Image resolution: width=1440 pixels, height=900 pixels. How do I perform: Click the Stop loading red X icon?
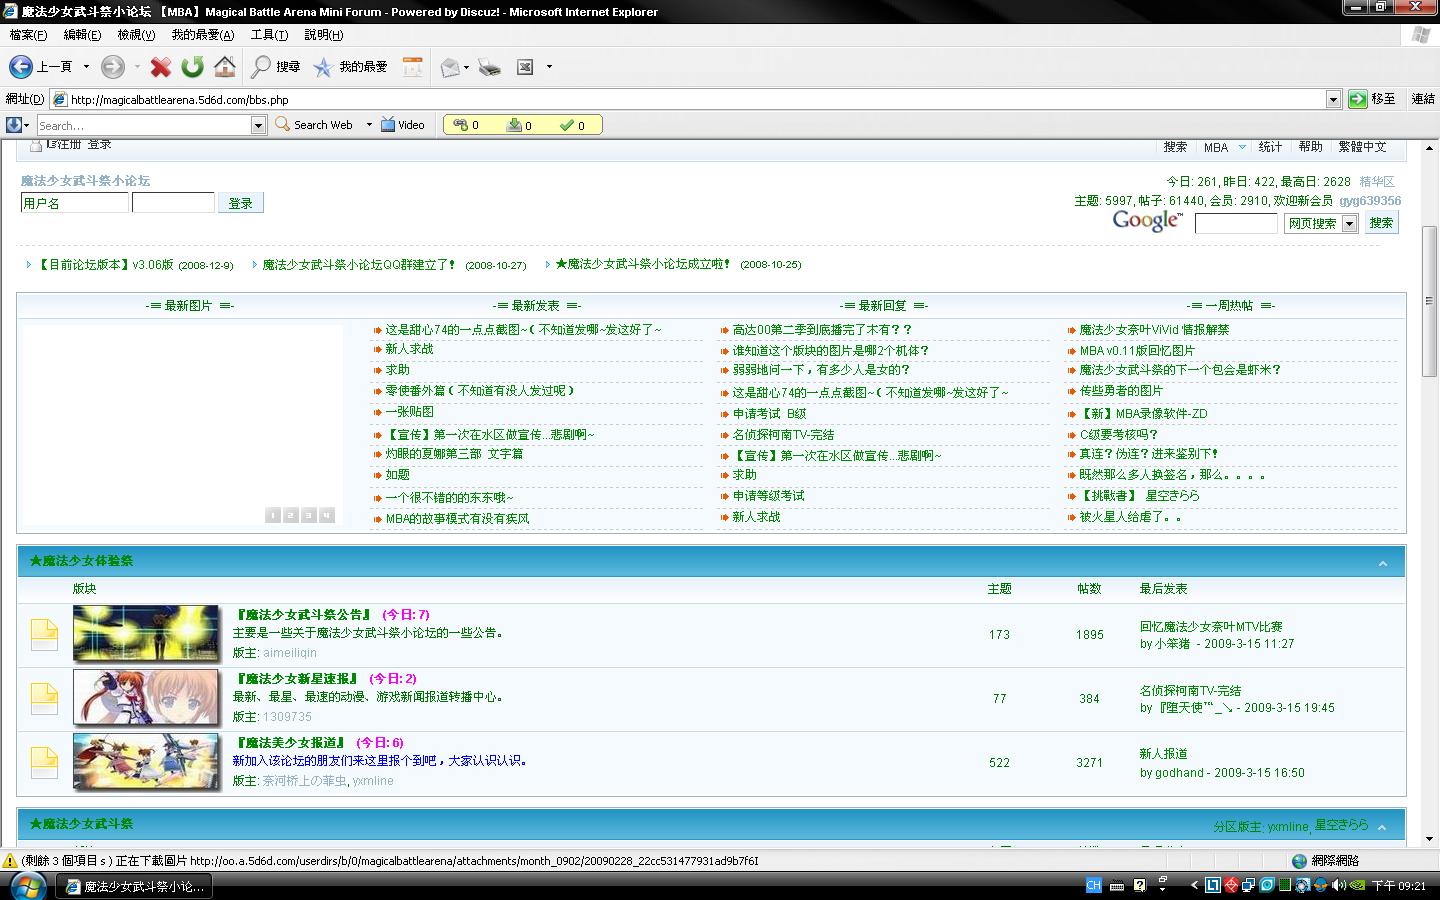pos(160,67)
